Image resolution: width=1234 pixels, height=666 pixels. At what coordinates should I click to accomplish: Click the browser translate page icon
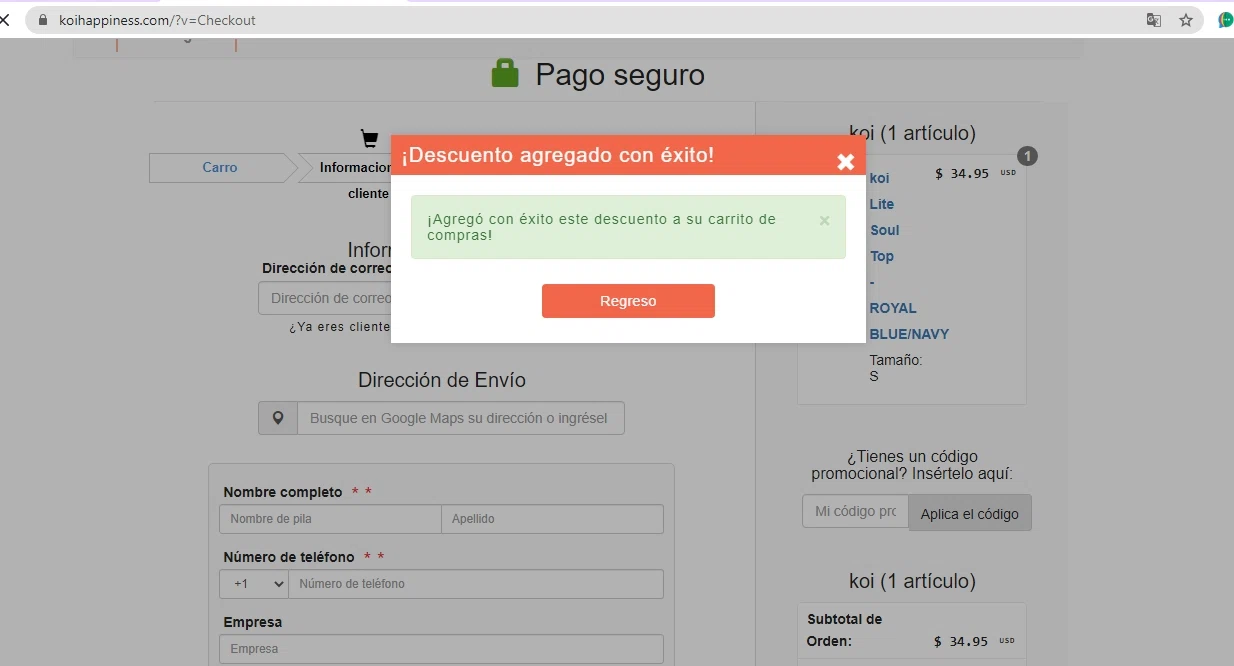click(x=1154, y=20)
